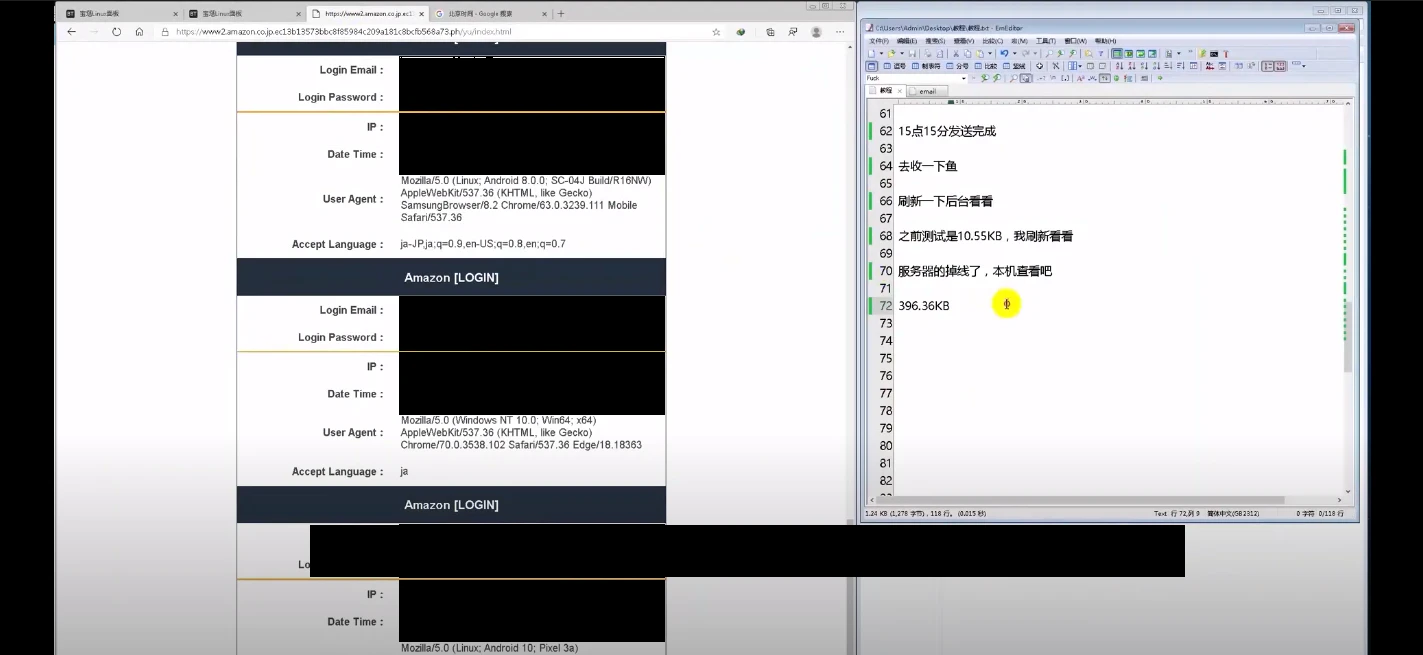This screenshot has height=655, width=1423.
Task: Toggle the fourth wrap mode button in EmEditor
Action: click(x=1152, y=54)
